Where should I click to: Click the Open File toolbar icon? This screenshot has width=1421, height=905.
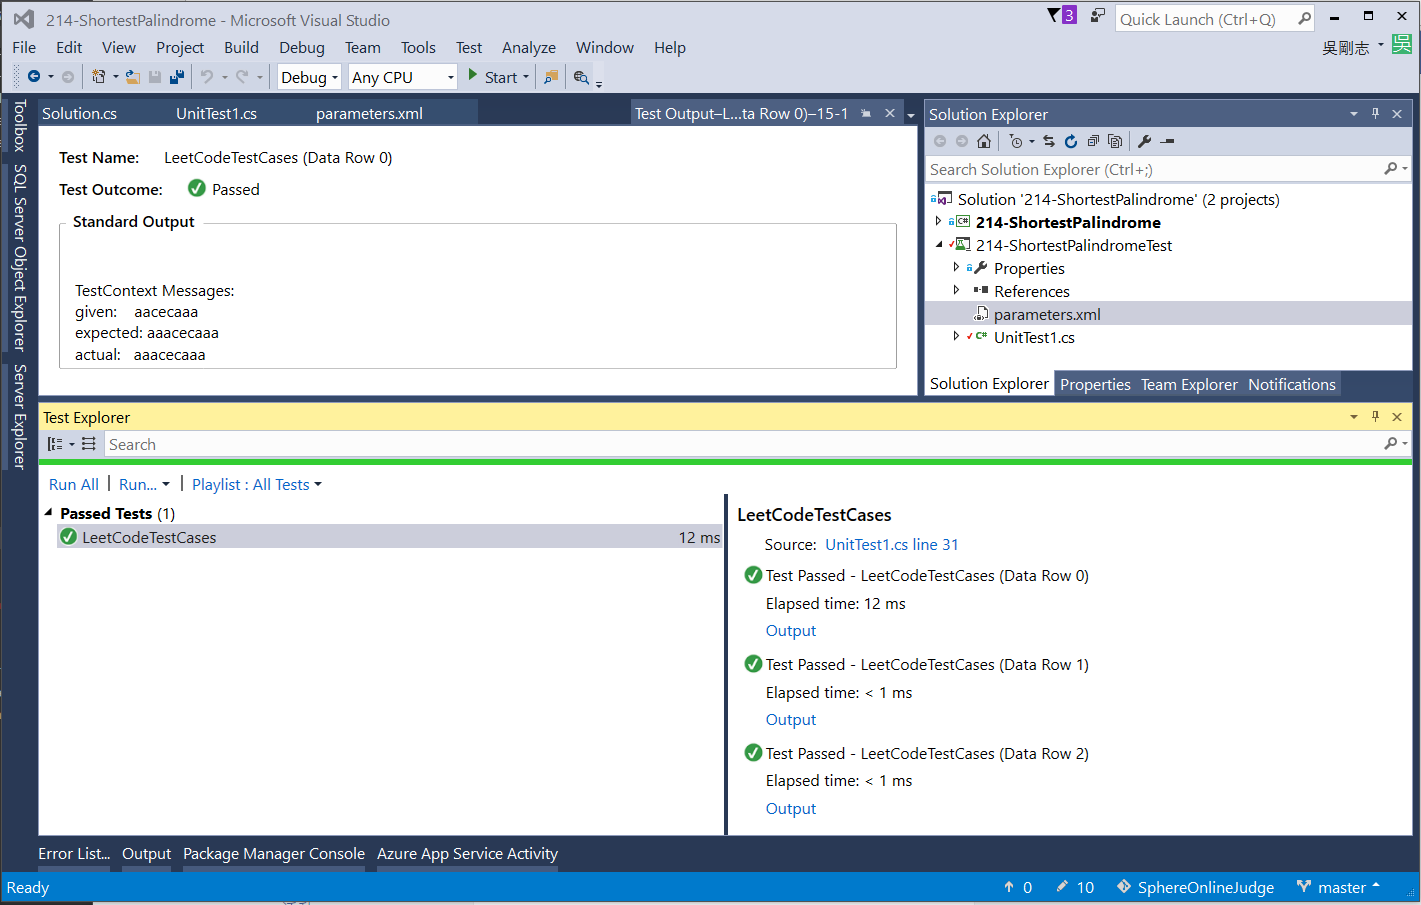tap(132, 77)
